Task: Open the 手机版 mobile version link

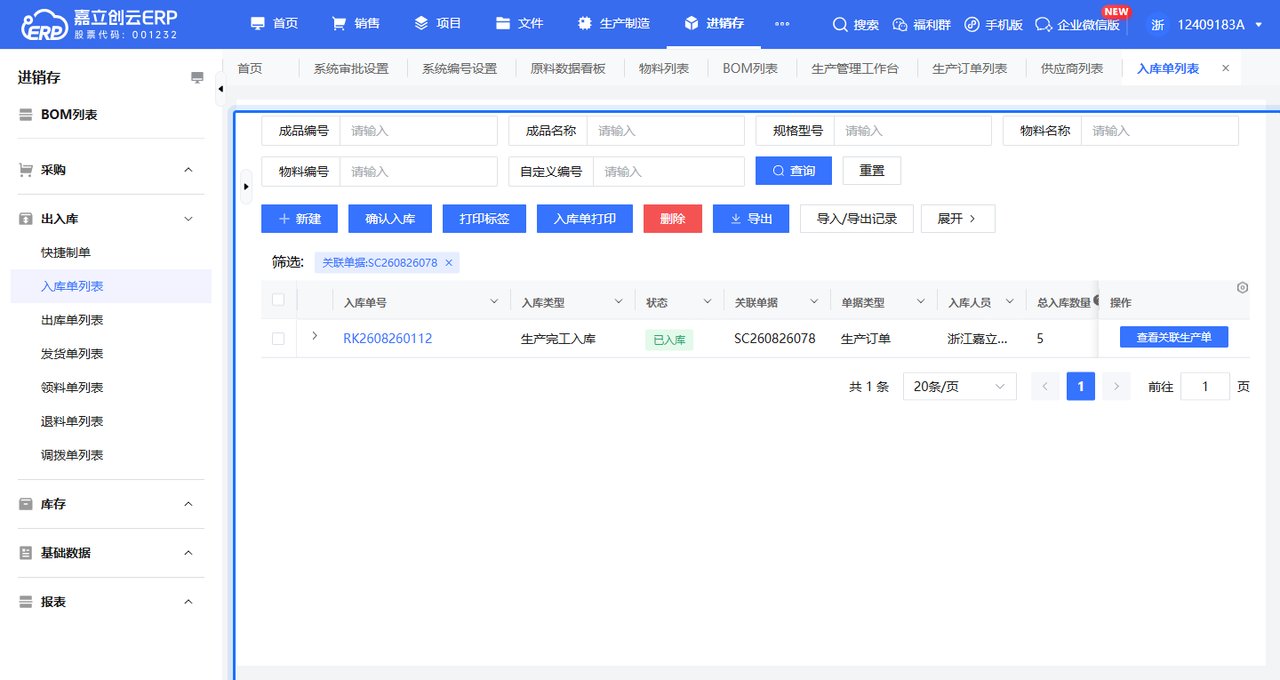Action: [x=993, y=24]
